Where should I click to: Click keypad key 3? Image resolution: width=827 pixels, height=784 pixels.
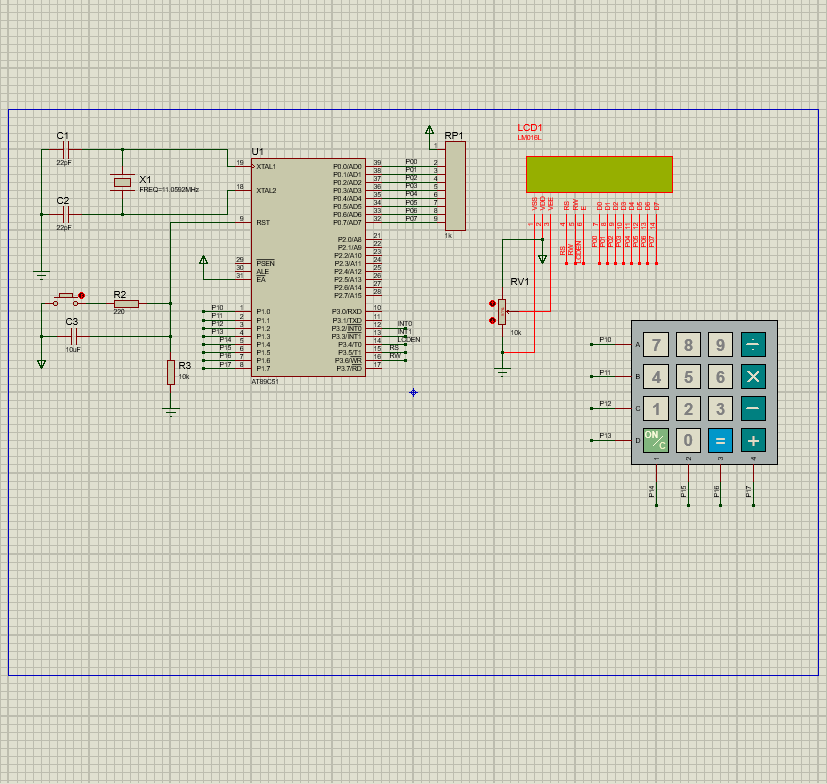tap(720, 409)
